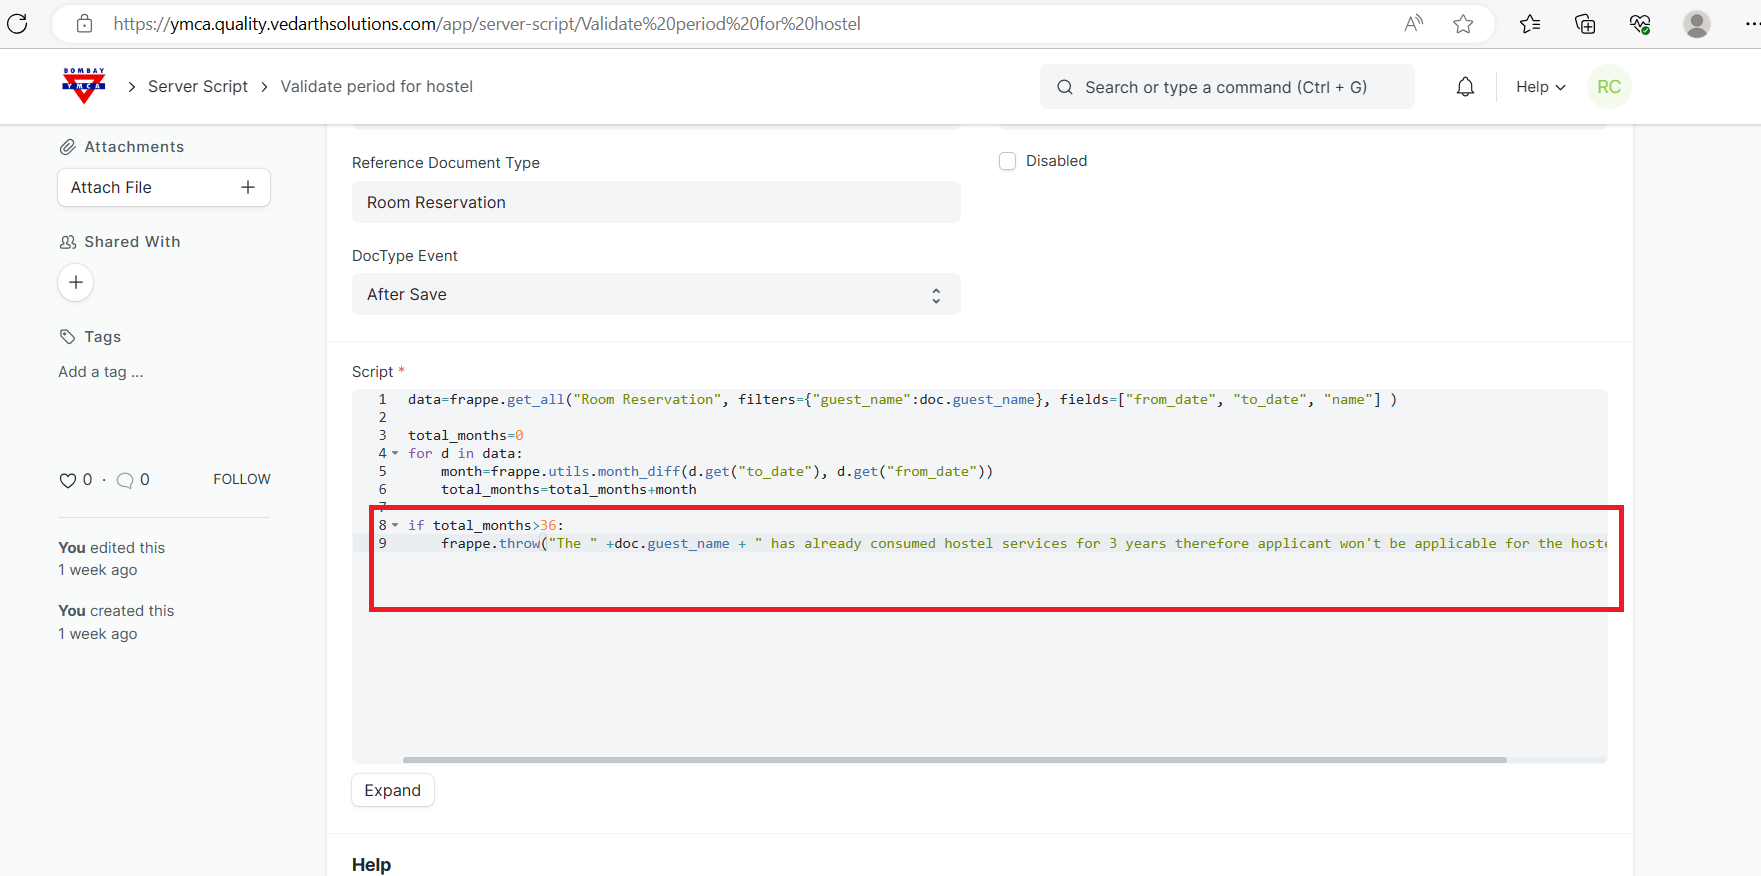Click the browser refresh icon
The image size is (1761, 876).
point(18,24)
